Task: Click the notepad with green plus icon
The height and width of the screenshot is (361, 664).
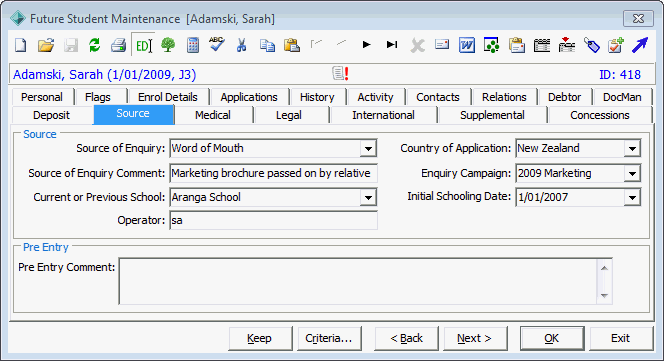Action: point(616,45)
